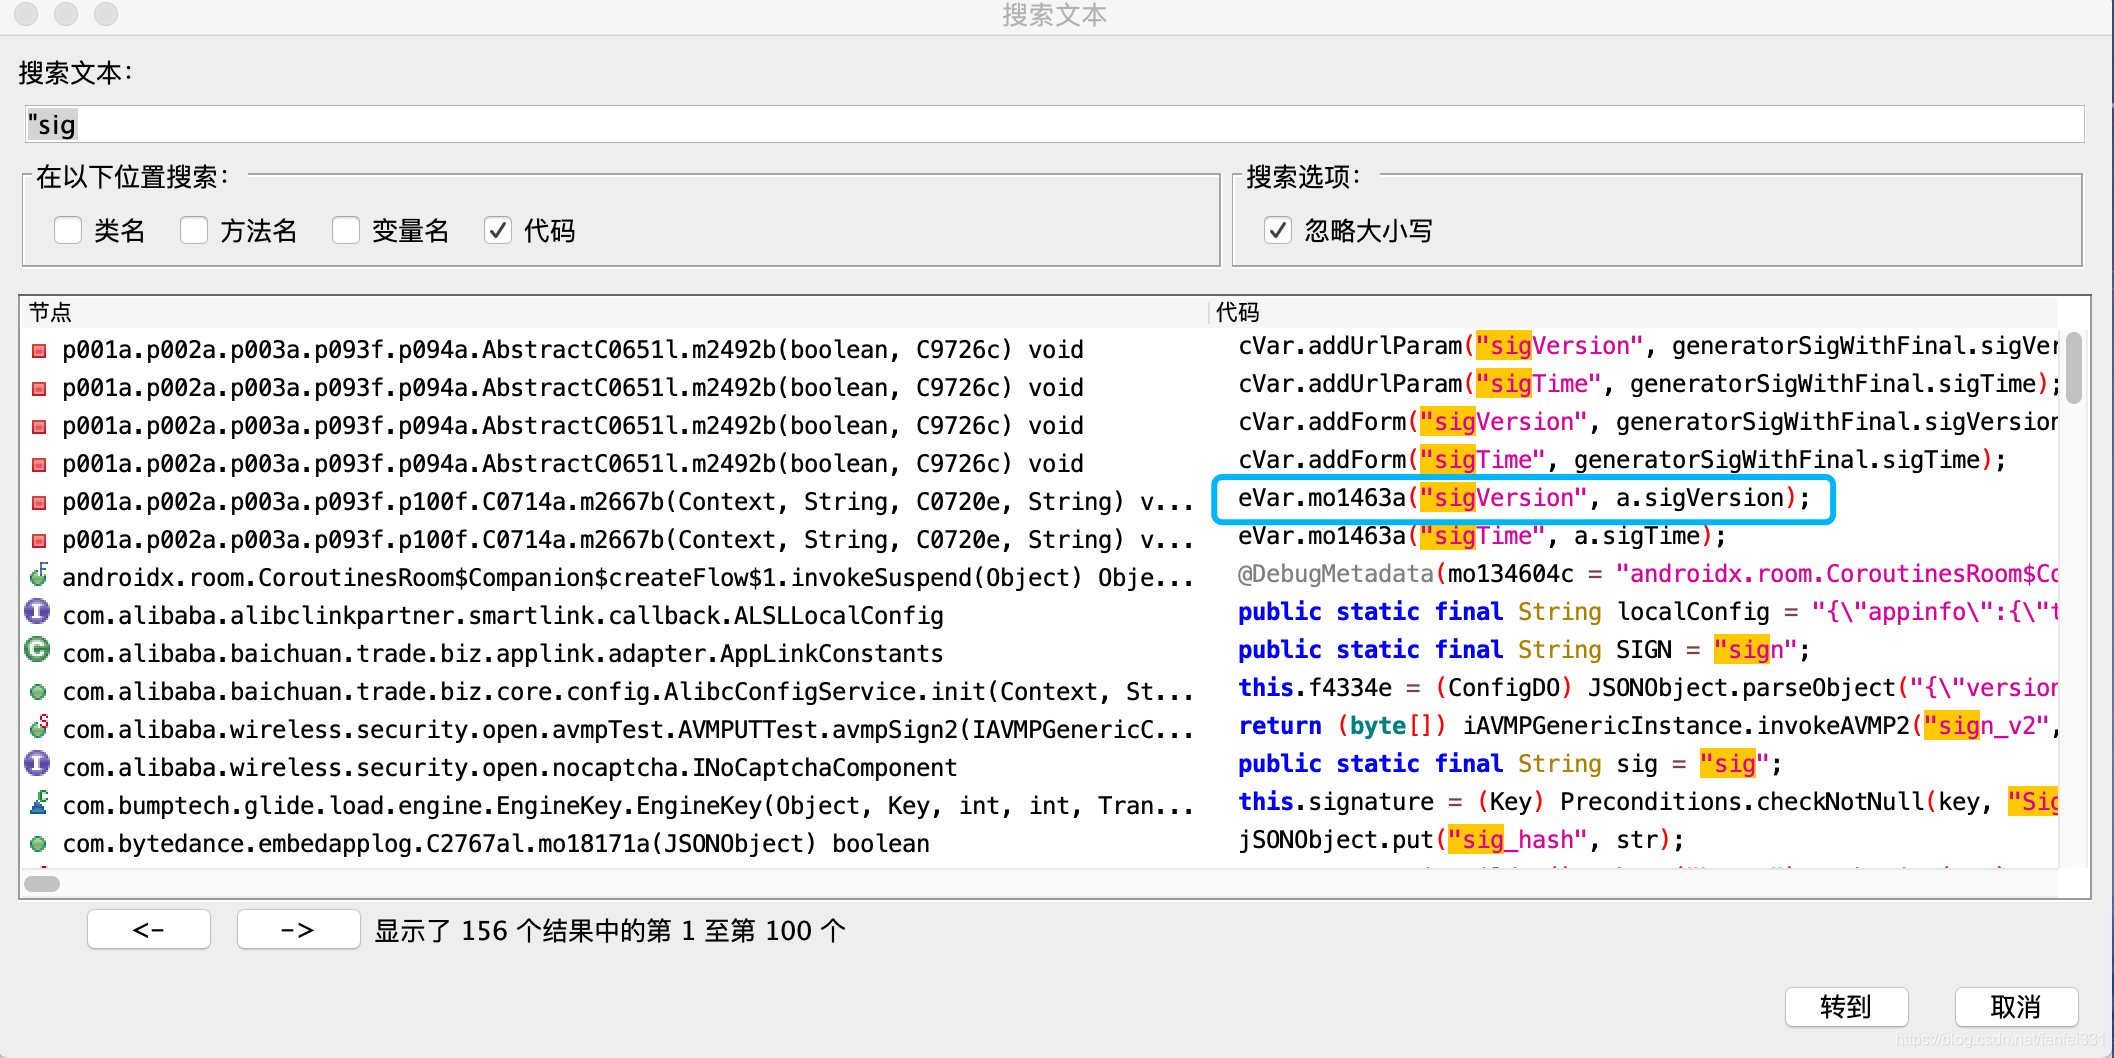2114x1058 pixels.
Task: Click the horizontal scrollbar thumb under results
Action: tap(42, 884)
